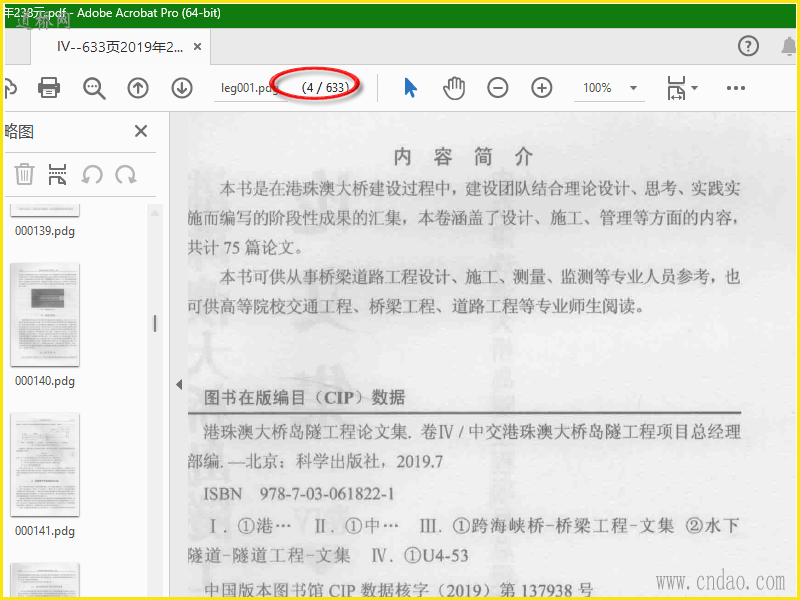Open the notifications bell

pos(789,46)
